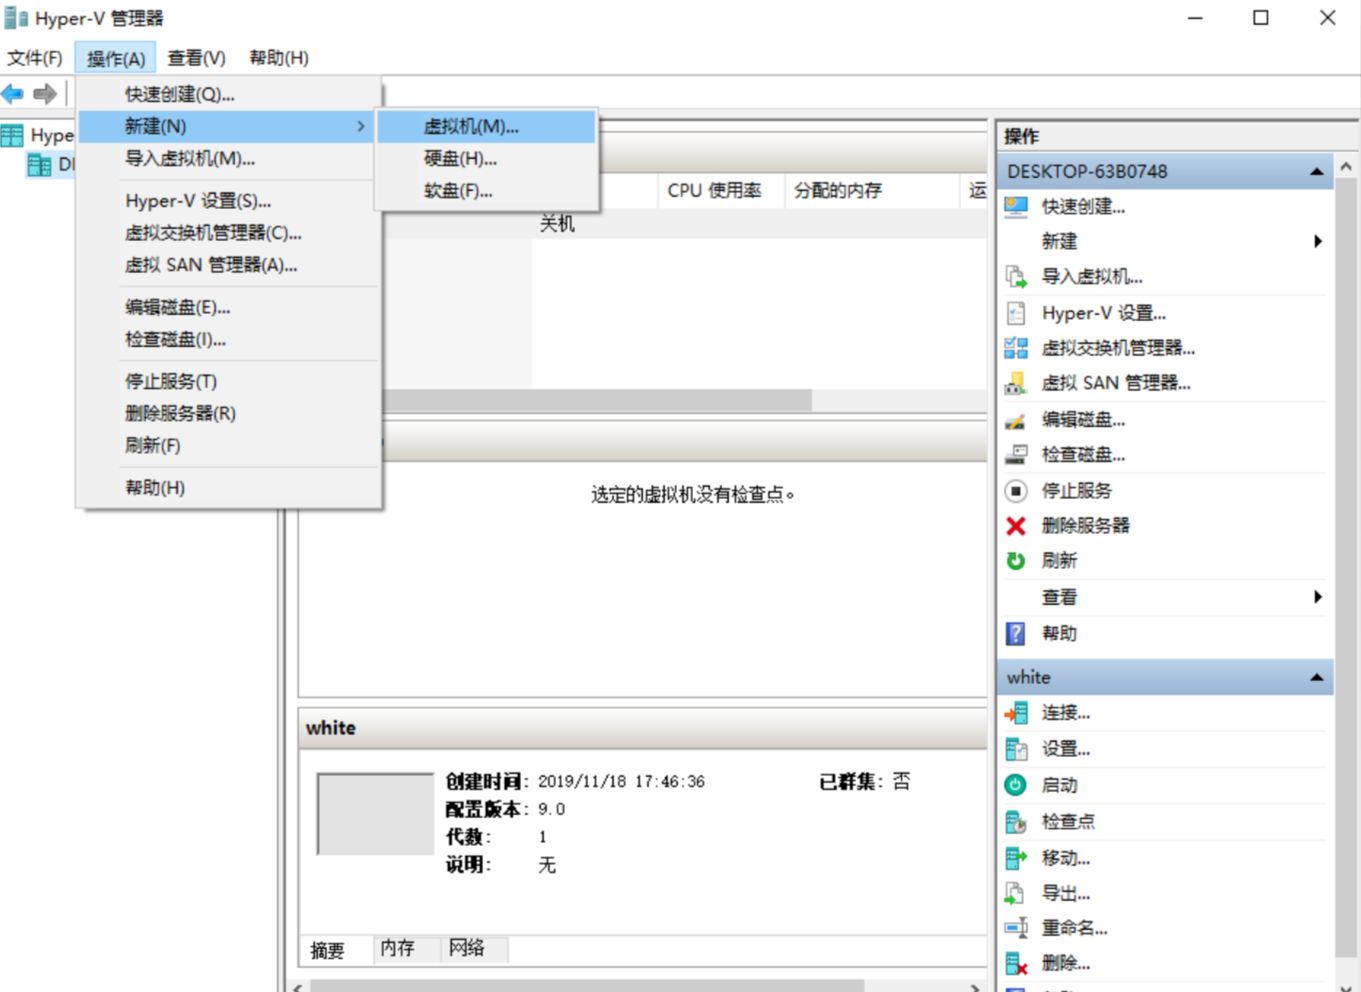1361x992 pixels.
Task: Click the 停止服务 stop icon
Action: [x=1016, y=491]
